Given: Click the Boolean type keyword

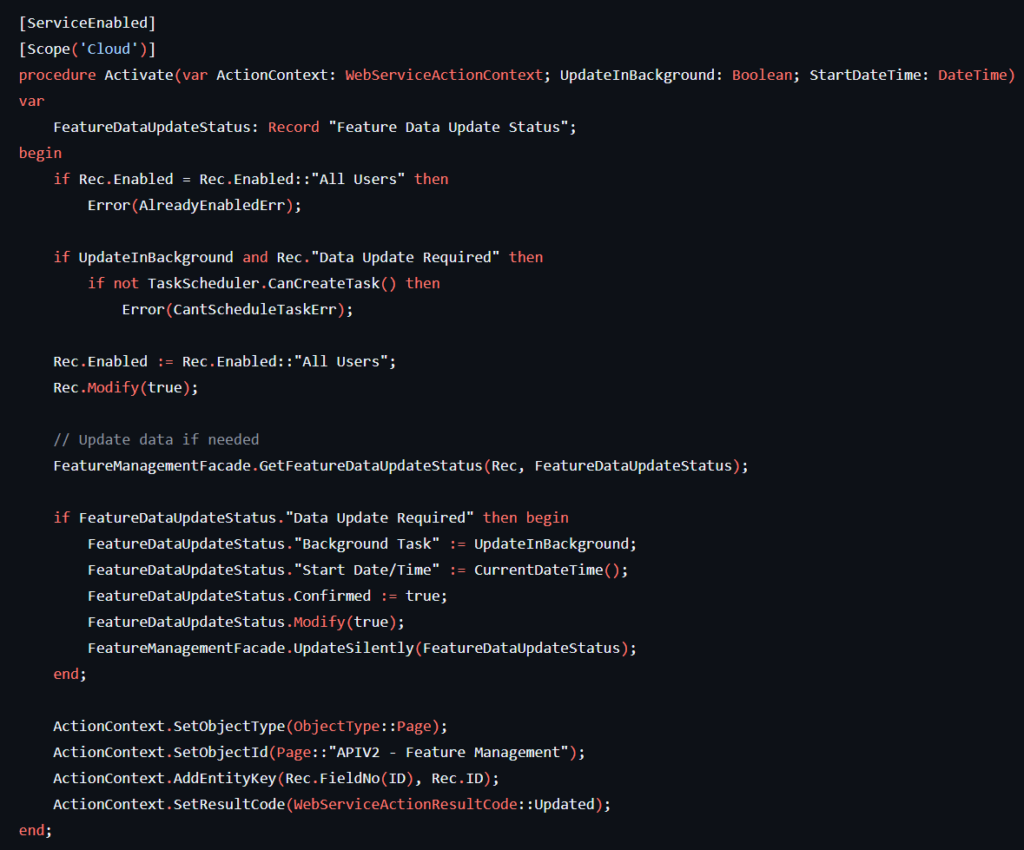Looking at the screenshot, I should point(766,75).
